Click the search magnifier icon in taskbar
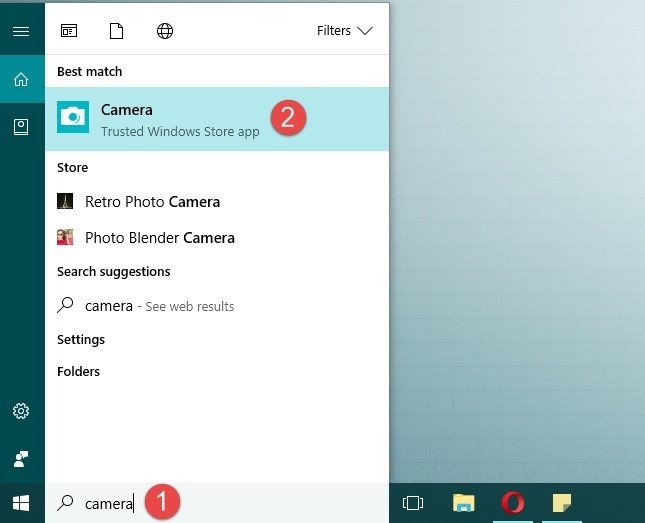645x523 pixels. (65, 502)
